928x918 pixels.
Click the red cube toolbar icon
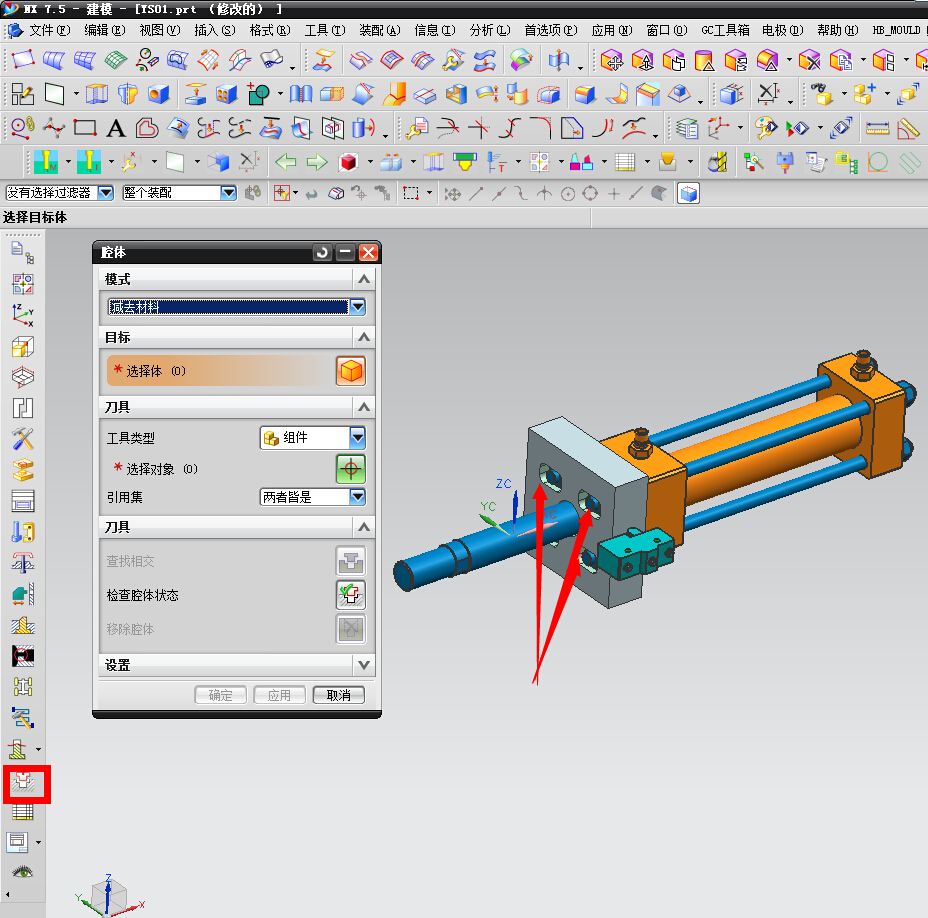click(x=348, y=162)
